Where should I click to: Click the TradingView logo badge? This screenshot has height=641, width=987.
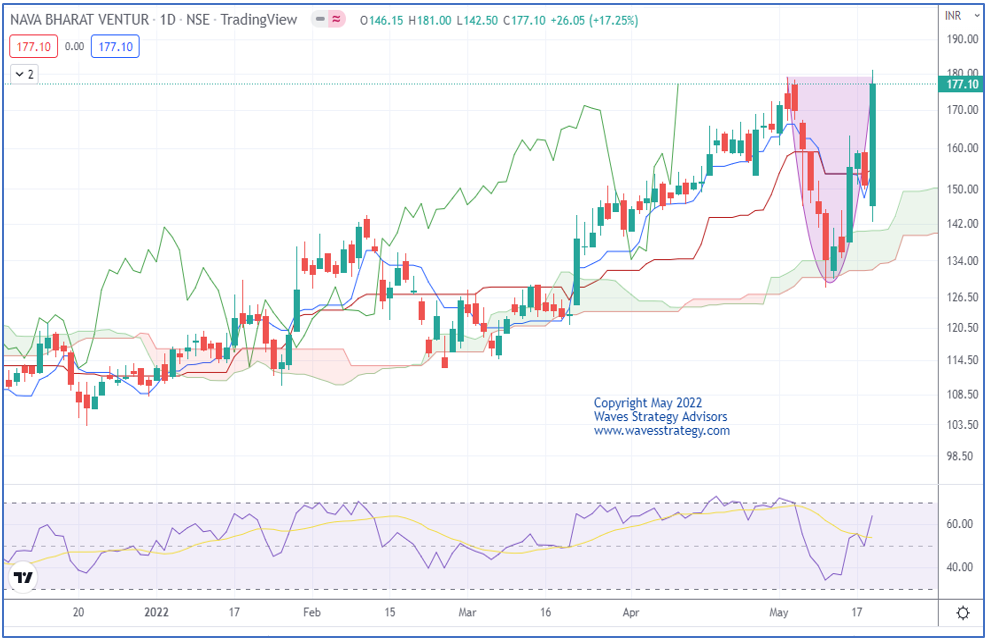coord(23,577)
